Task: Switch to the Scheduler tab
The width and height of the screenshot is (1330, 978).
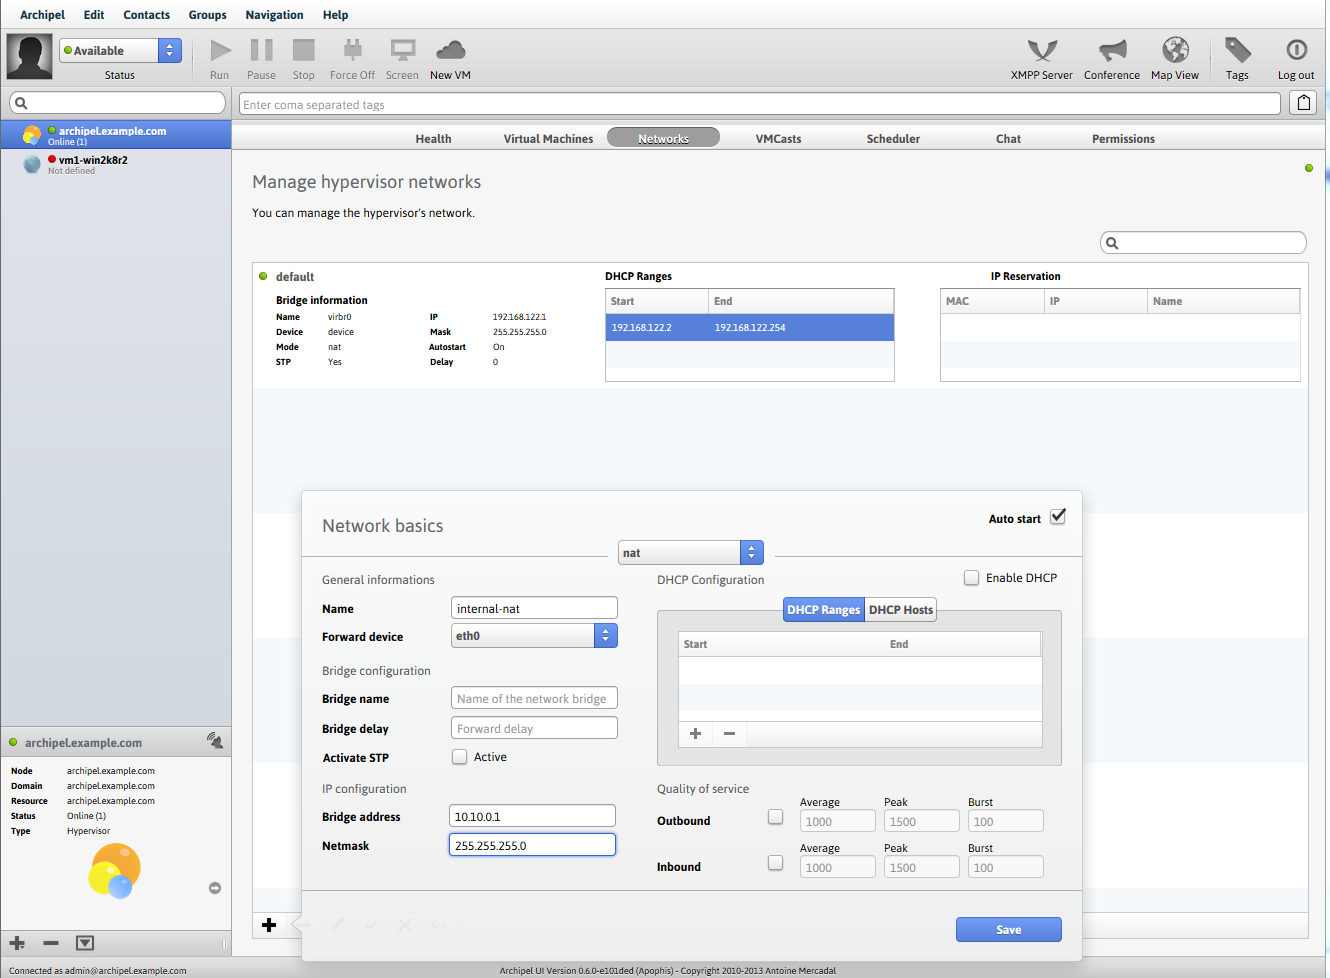Action: 894,139
